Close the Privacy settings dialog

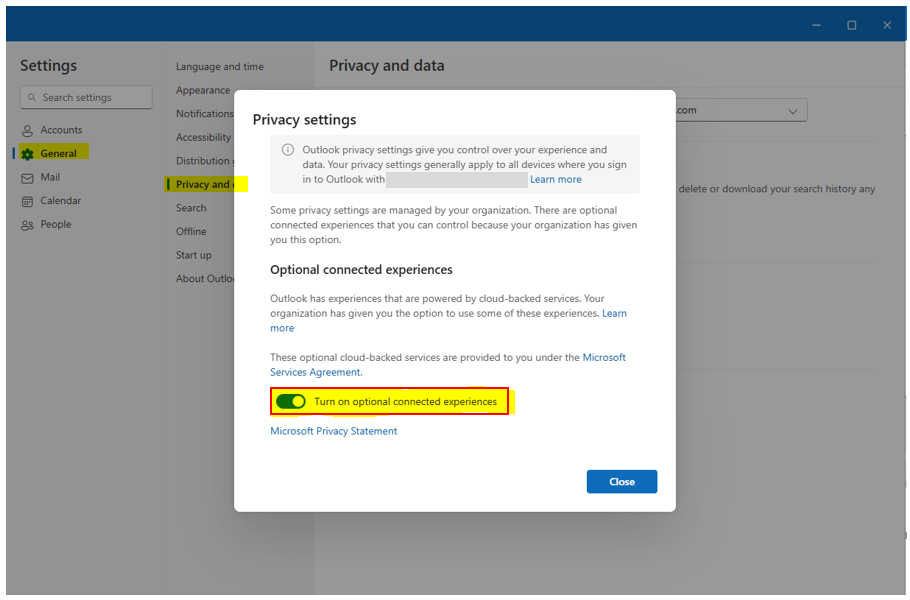click(x=622, y=482)
